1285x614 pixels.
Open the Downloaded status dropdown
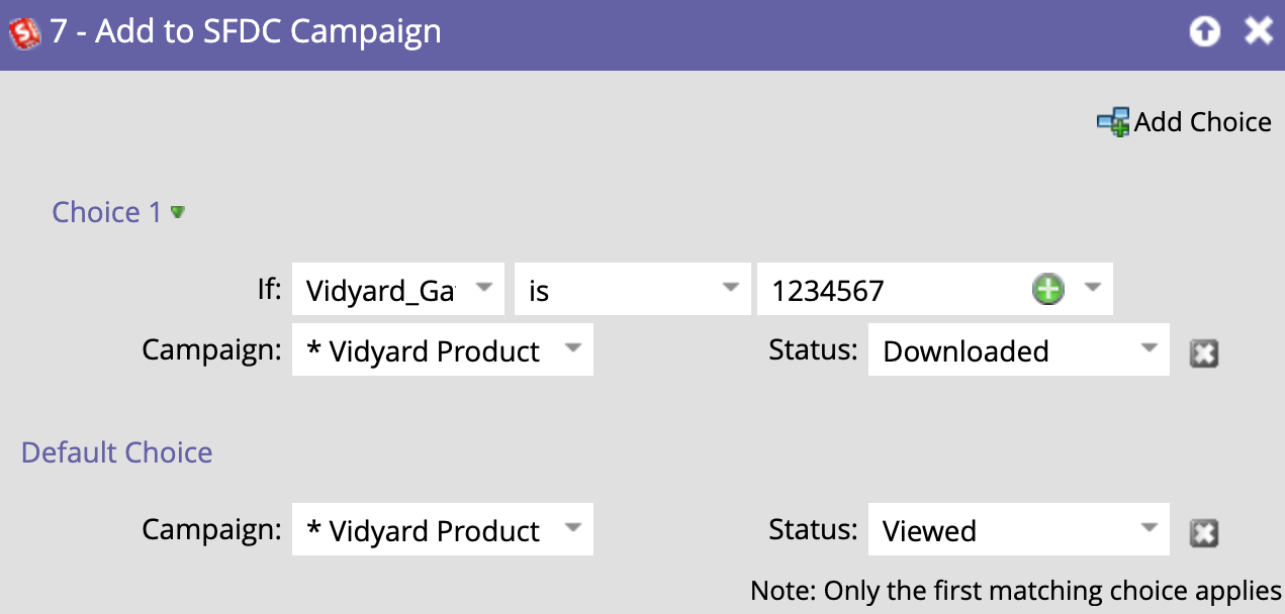pyautogui.click(x=1018, y=350)
